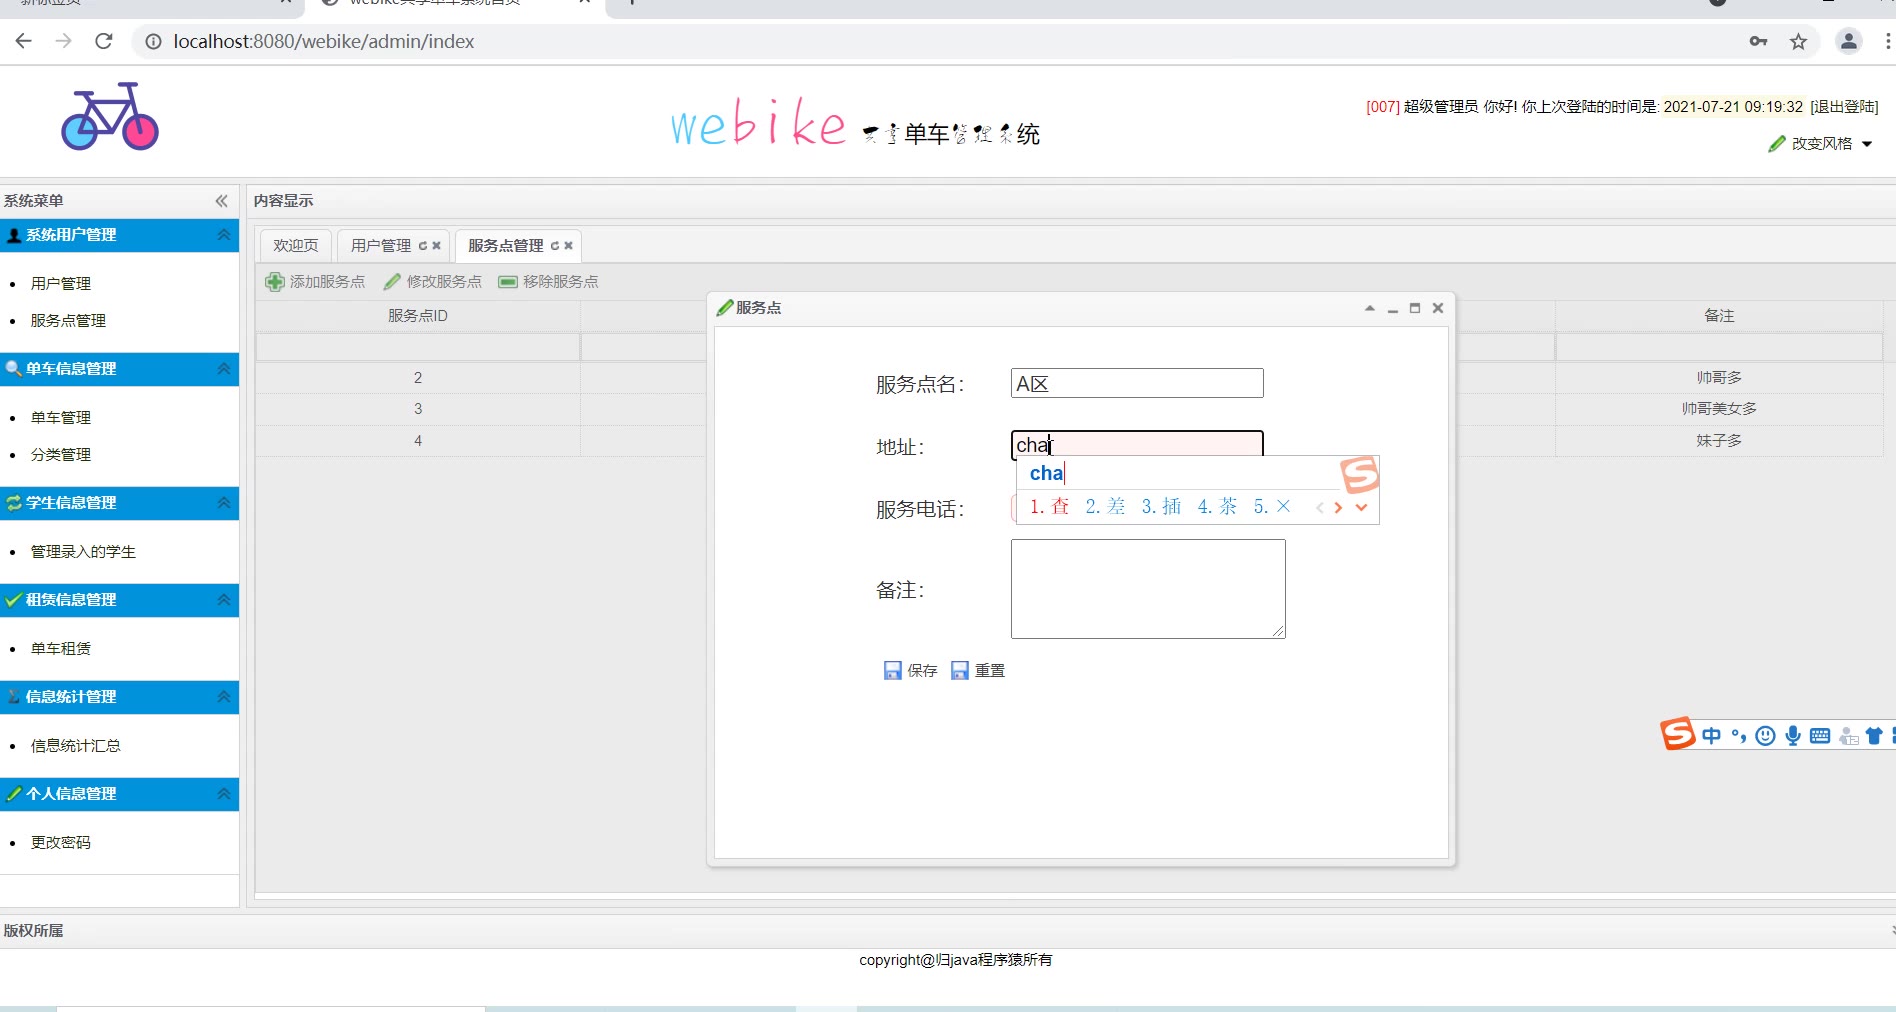The height and width of the screenshot is (1012, 1896).
Task: Collapse the 单车信息管理 section
Action: [224, 369]
